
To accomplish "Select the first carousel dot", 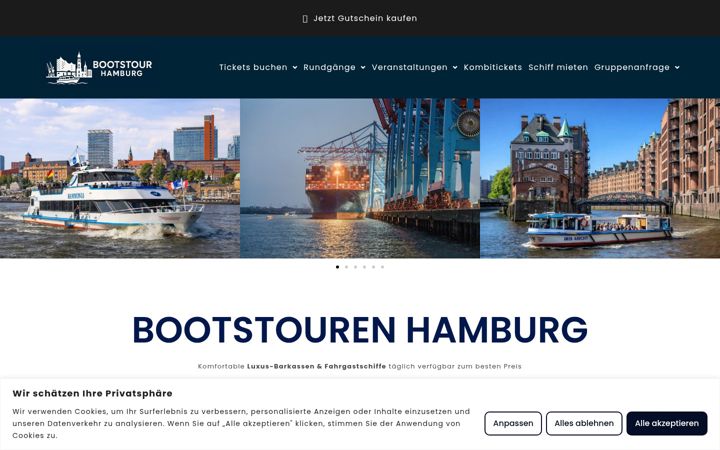I will tap(338, 267).
